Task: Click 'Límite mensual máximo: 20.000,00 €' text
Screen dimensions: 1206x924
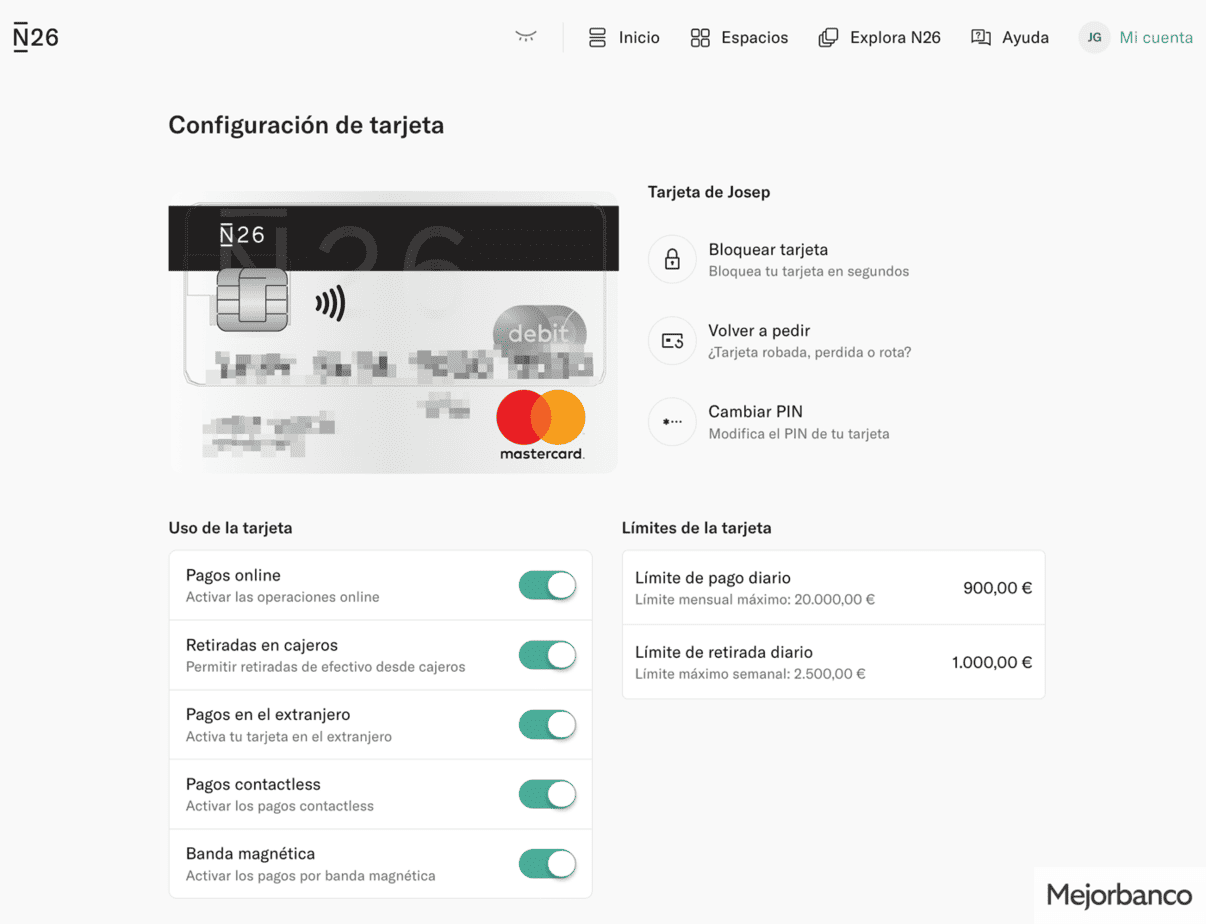Action: pos(755,600)
